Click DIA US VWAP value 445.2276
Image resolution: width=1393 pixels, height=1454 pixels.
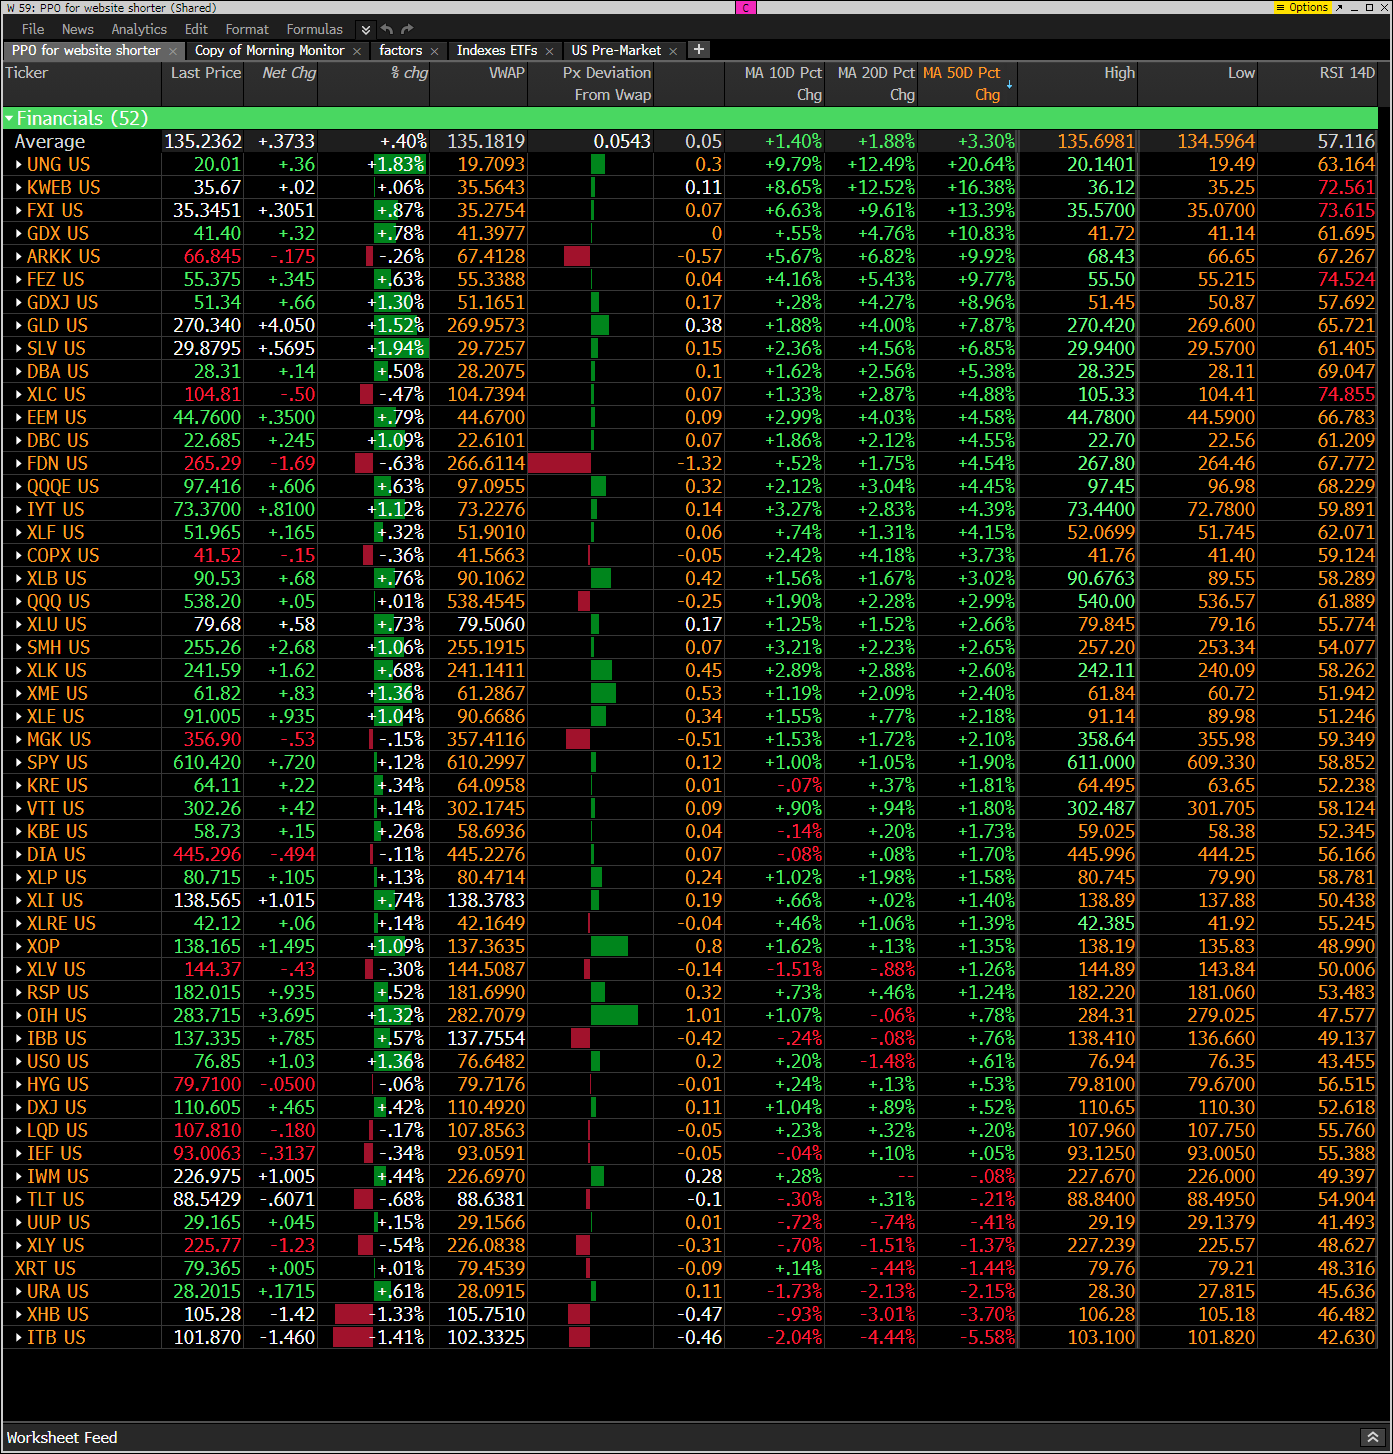pyautogui.click(x=485, y=854)
